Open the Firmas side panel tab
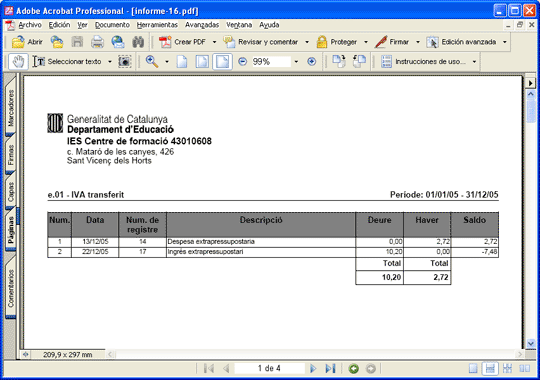 click(x=11, y=155)
